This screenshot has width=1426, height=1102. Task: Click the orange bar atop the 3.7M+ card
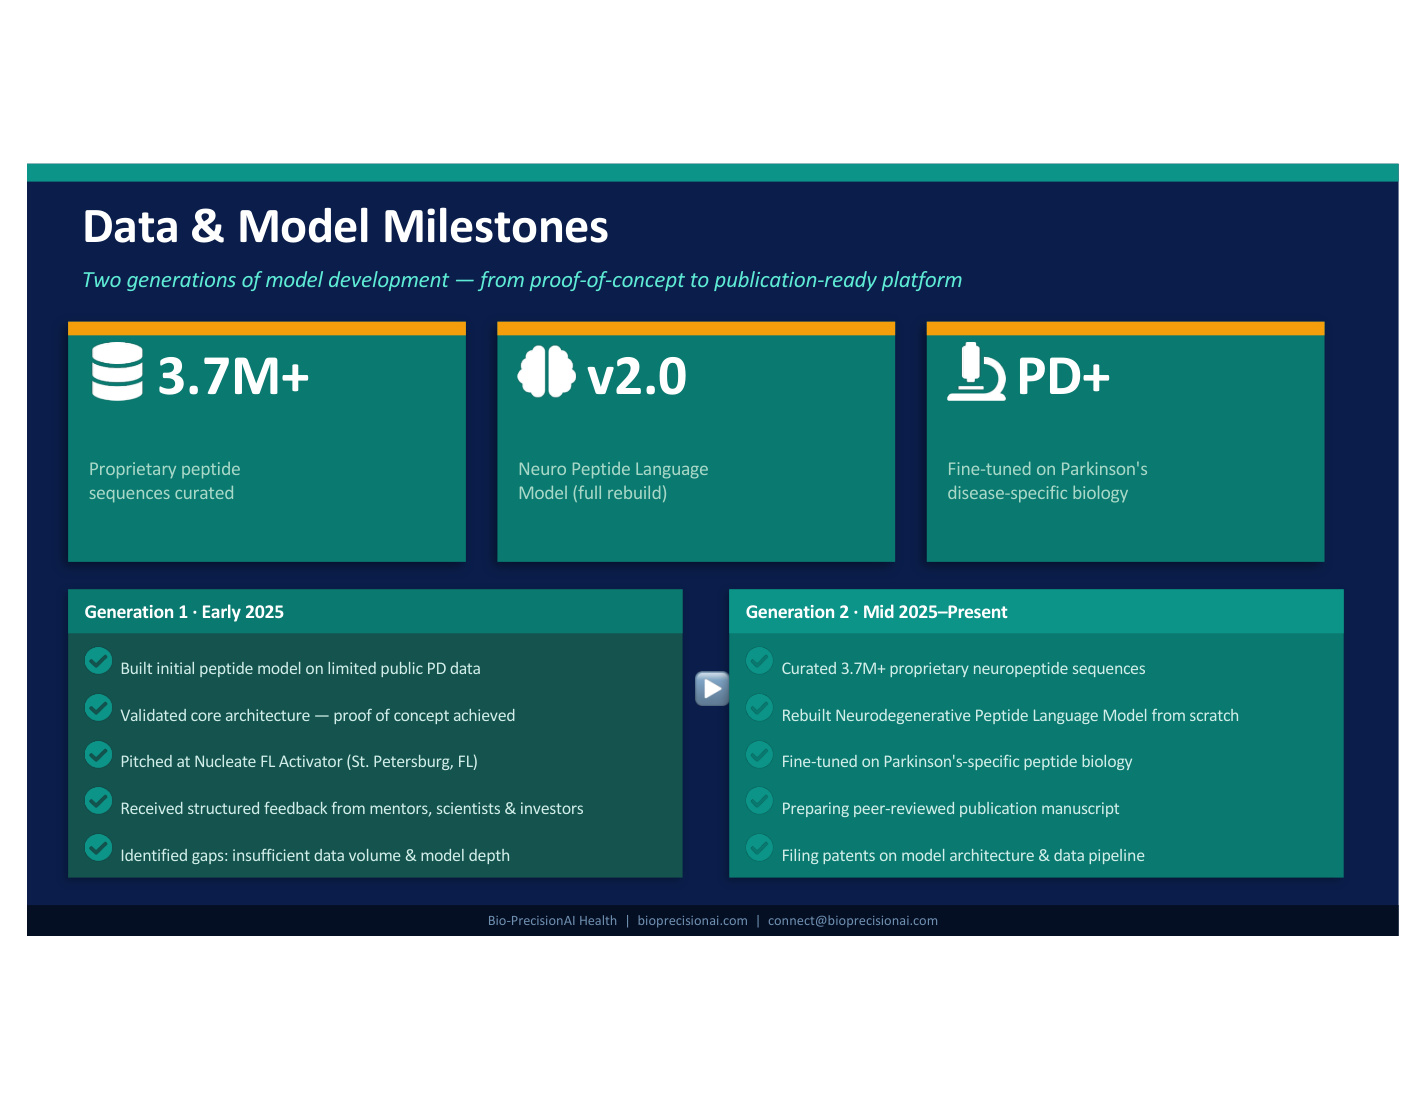pos(267,327)
